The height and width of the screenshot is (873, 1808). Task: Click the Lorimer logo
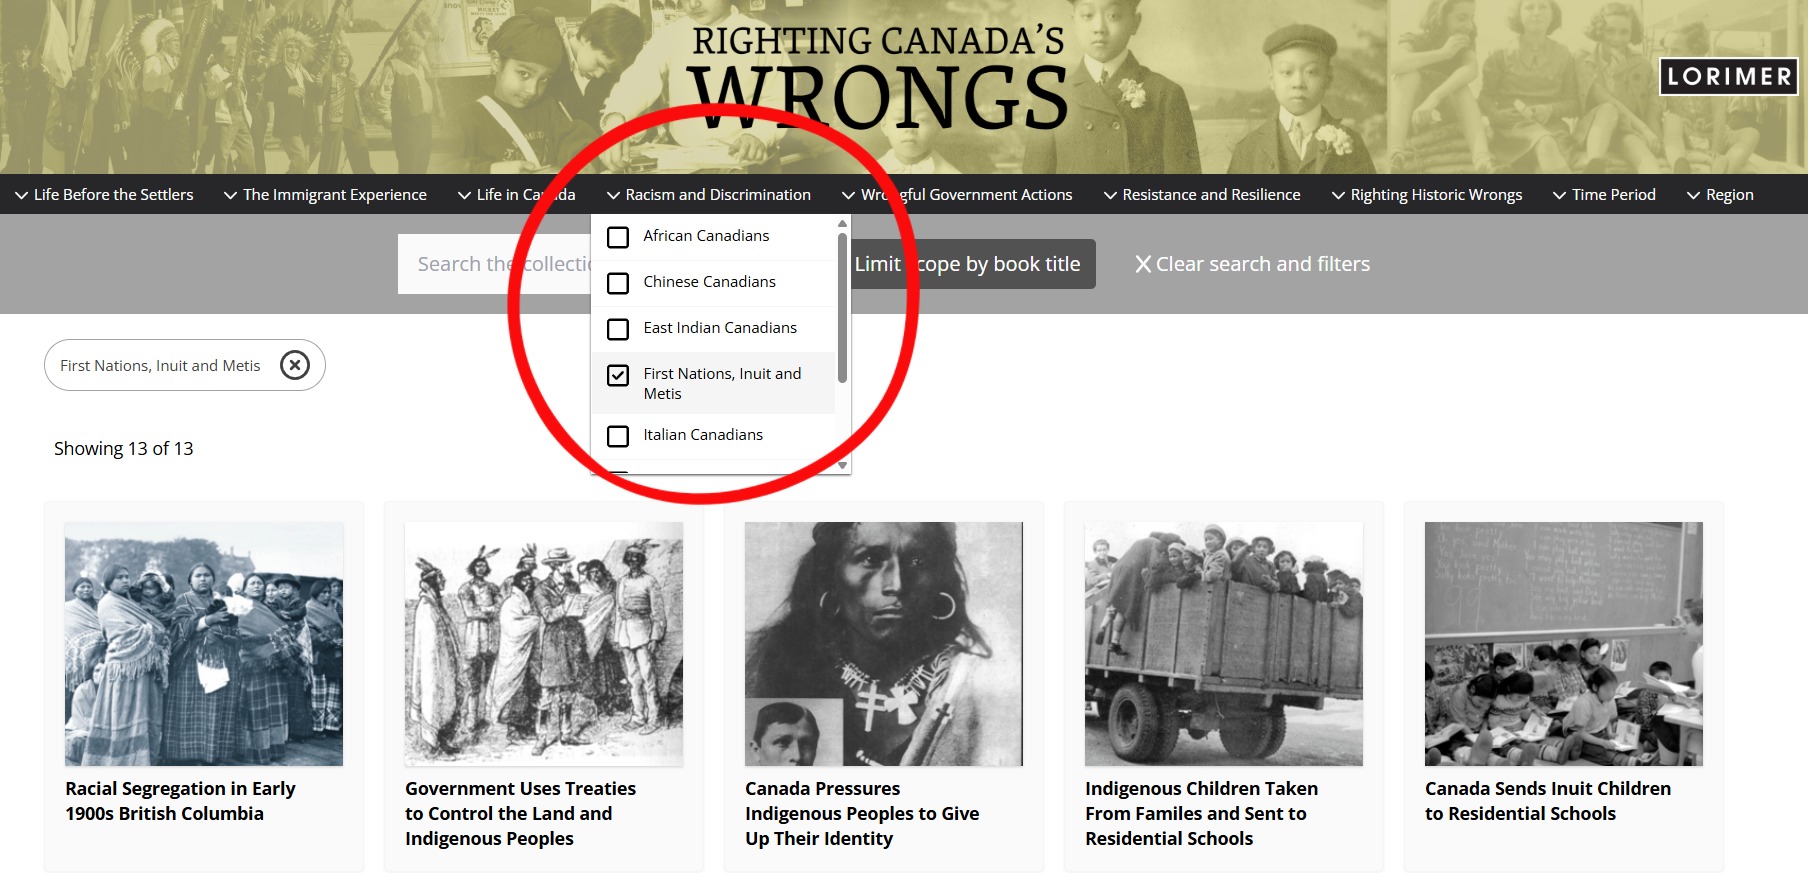pyautogui.click(x=1729, y=77)
